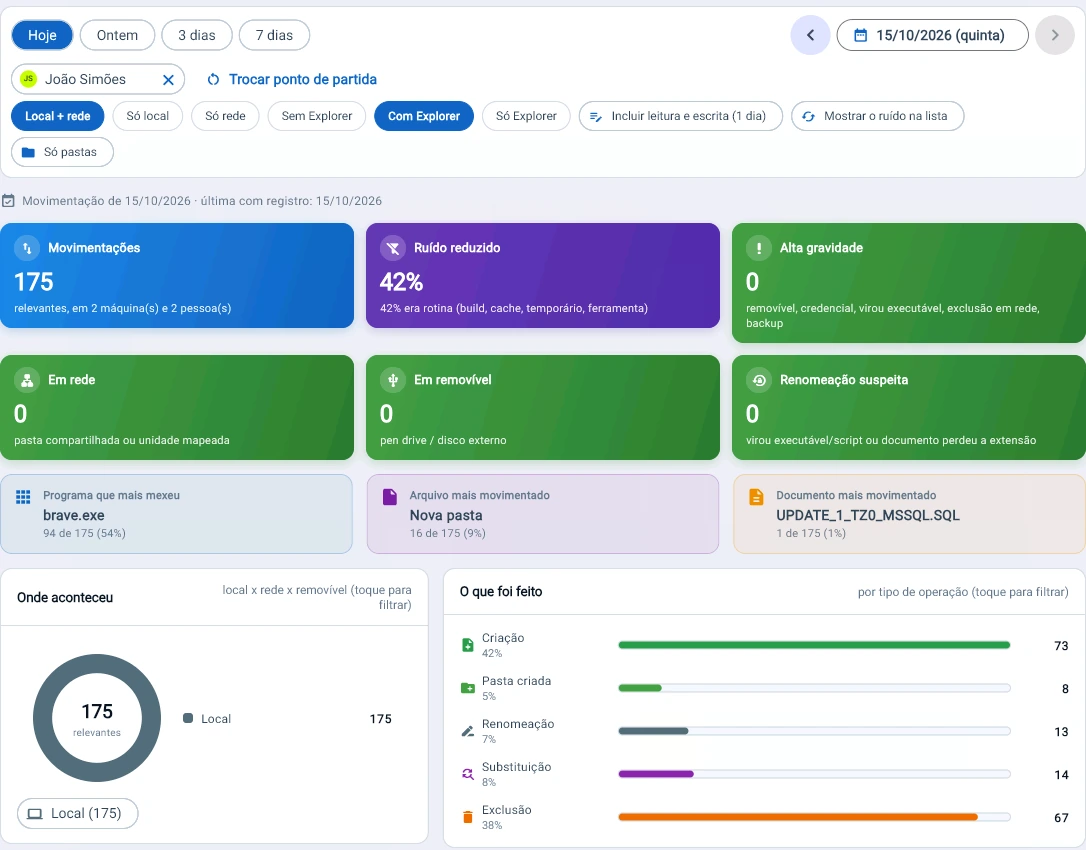Click the 175 relevantes donut chart
1086x850 pixels.
pos(97,718)
